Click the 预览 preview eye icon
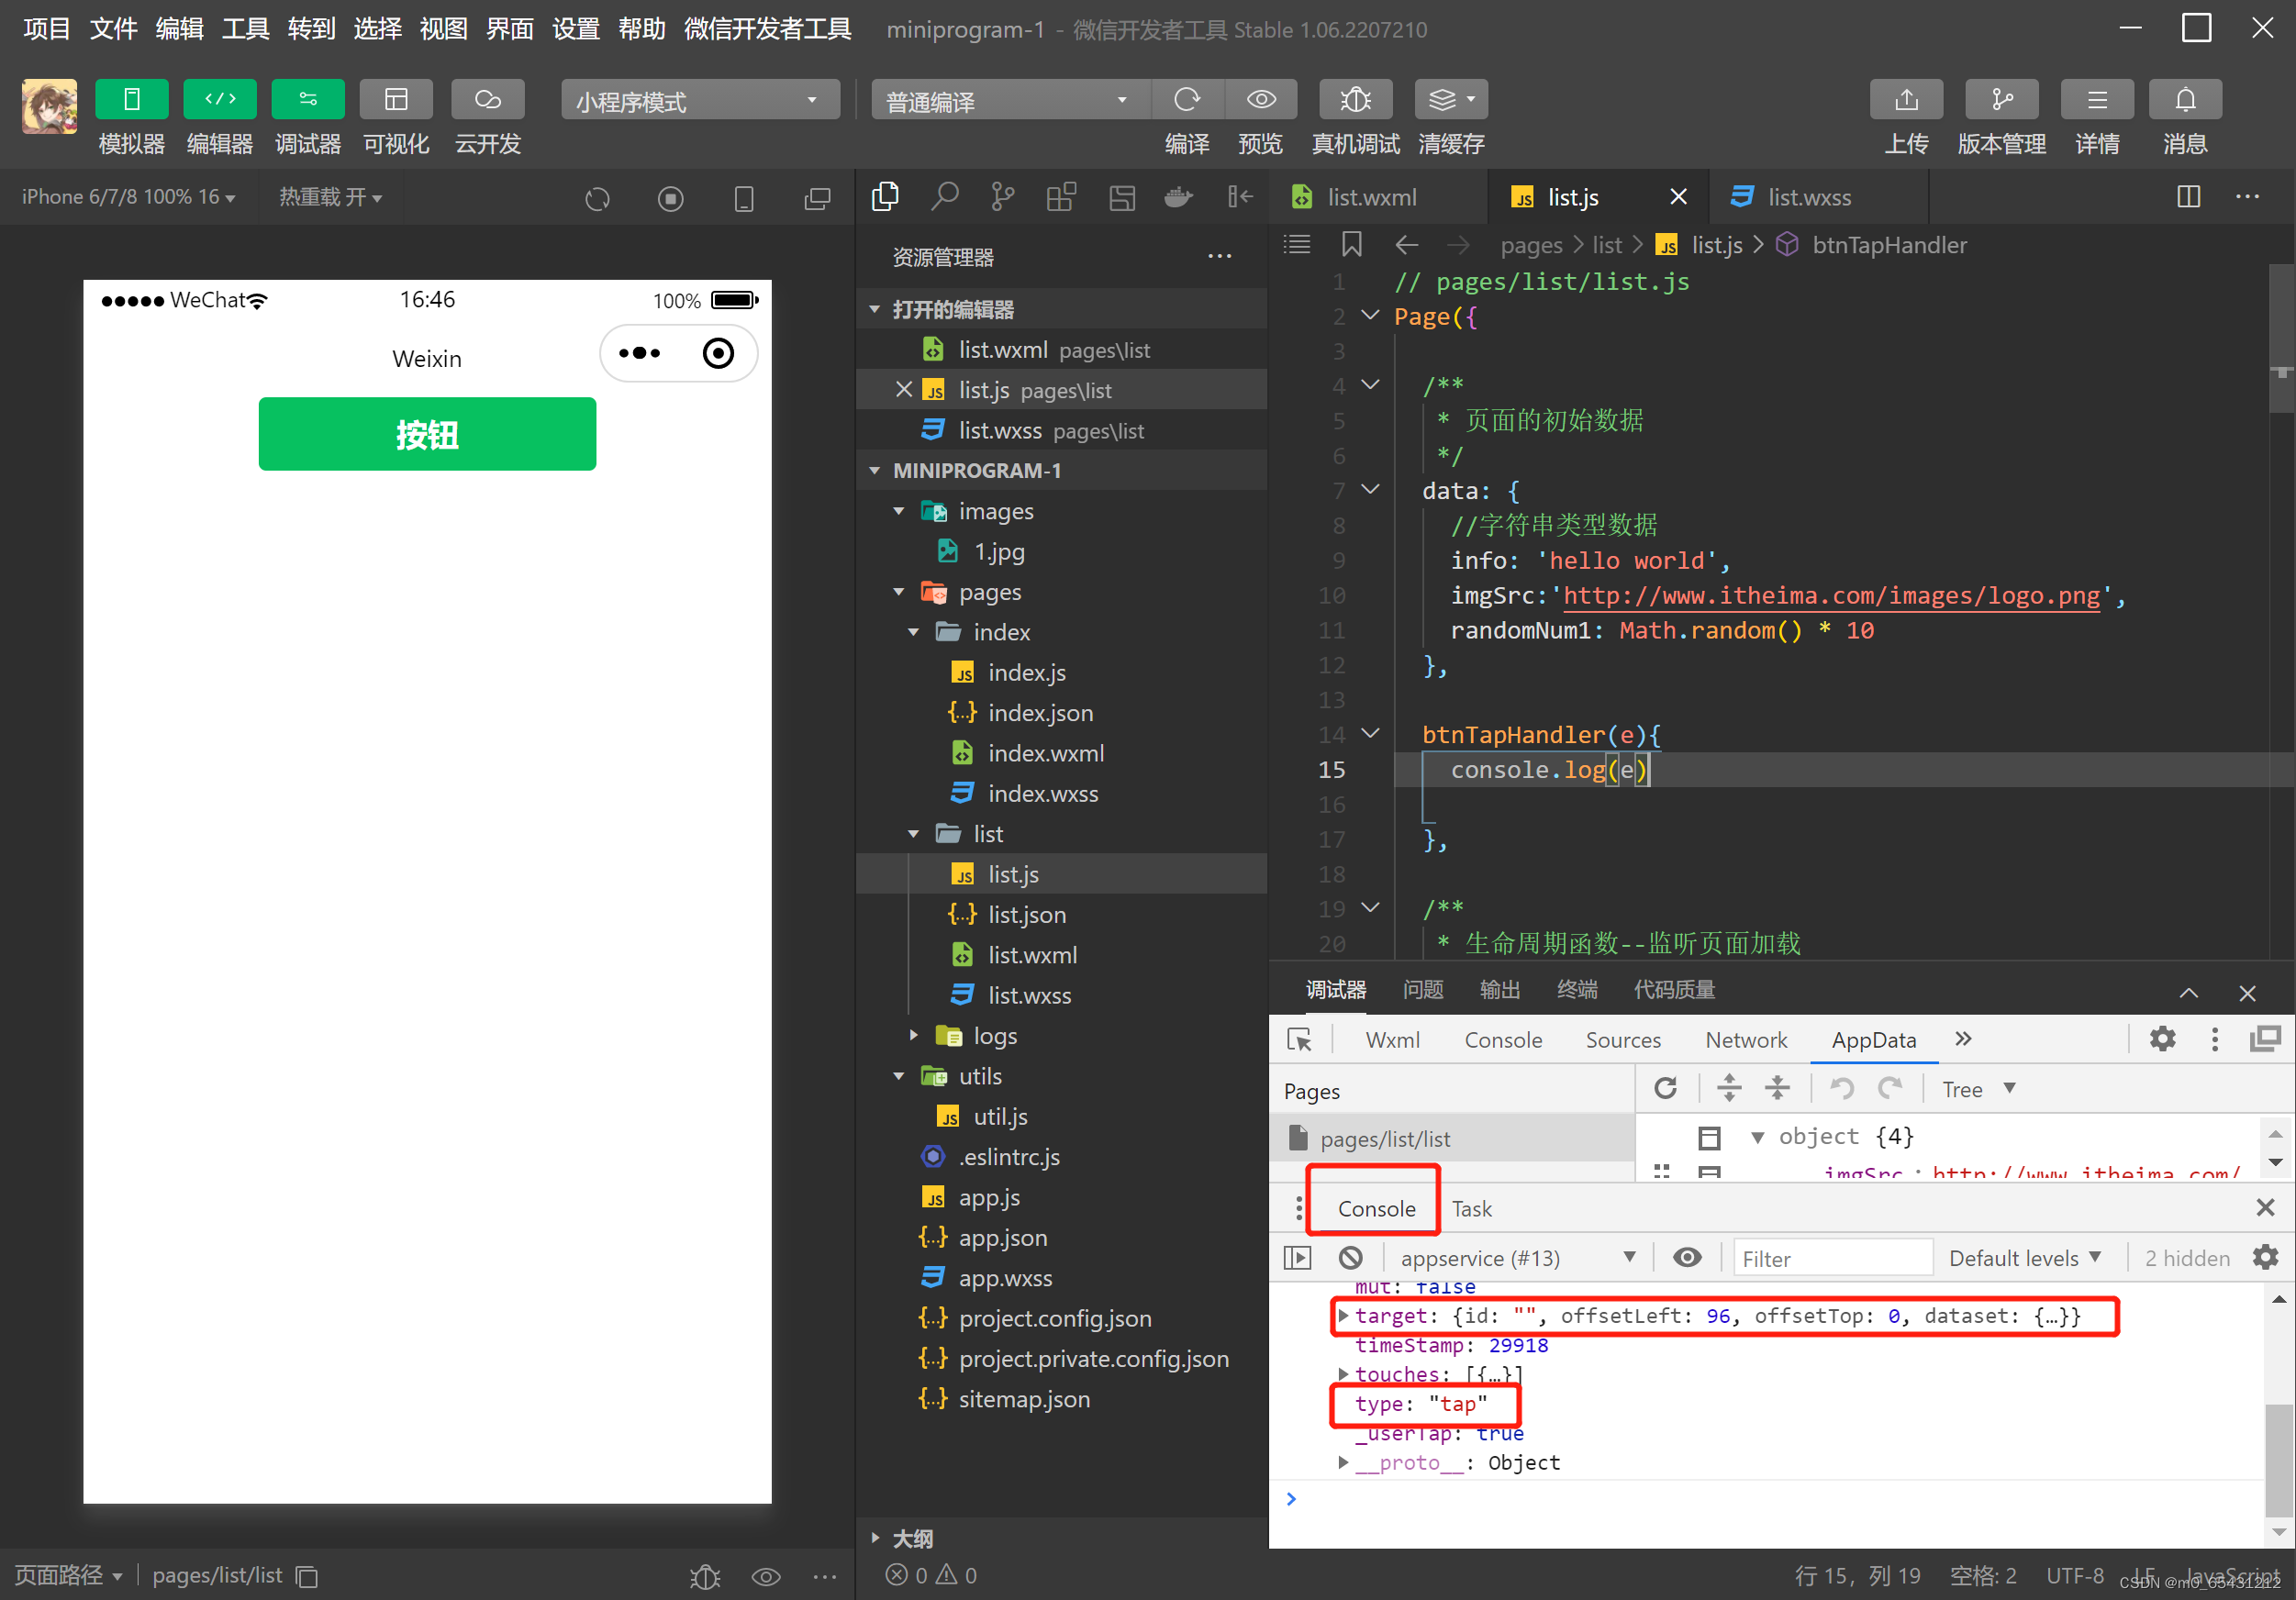The width and height of the screenshot is (2296, 1600). coord(1261,99)
